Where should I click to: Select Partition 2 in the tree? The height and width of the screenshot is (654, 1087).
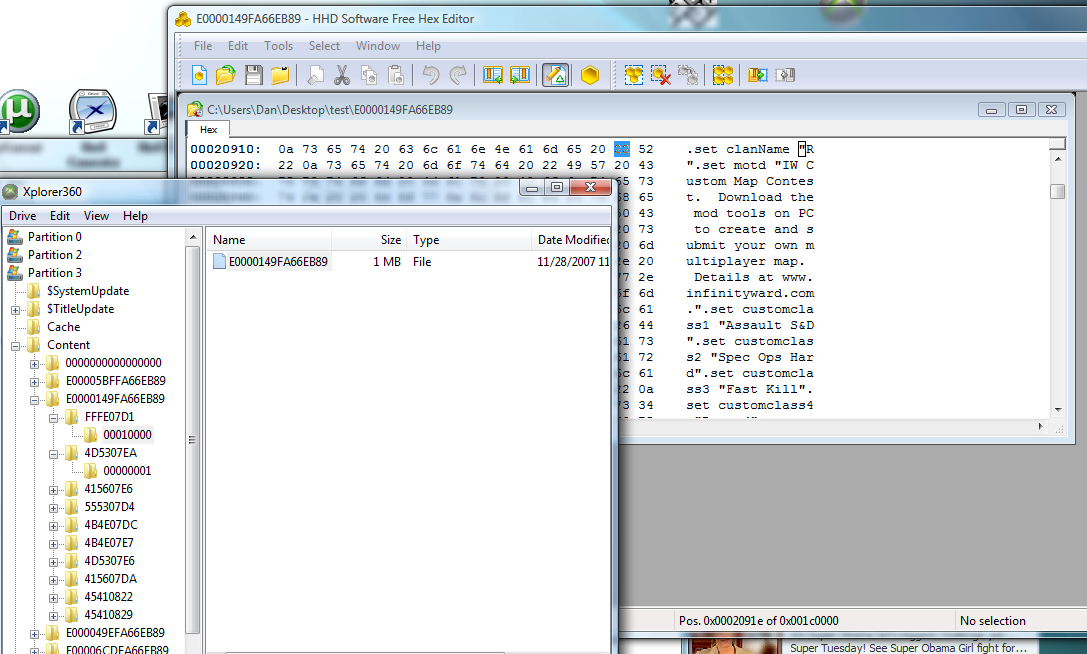pos(54,255)
